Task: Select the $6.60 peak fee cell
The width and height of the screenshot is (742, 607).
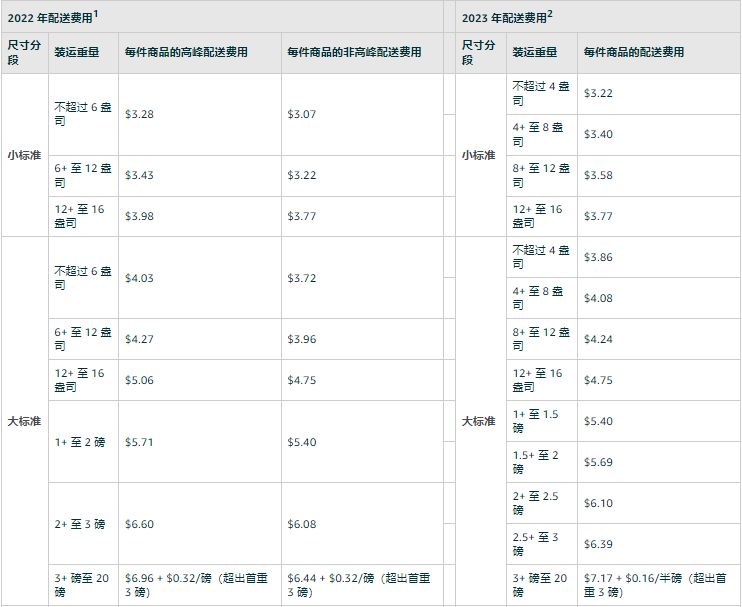Action: [x=140, y=524]
